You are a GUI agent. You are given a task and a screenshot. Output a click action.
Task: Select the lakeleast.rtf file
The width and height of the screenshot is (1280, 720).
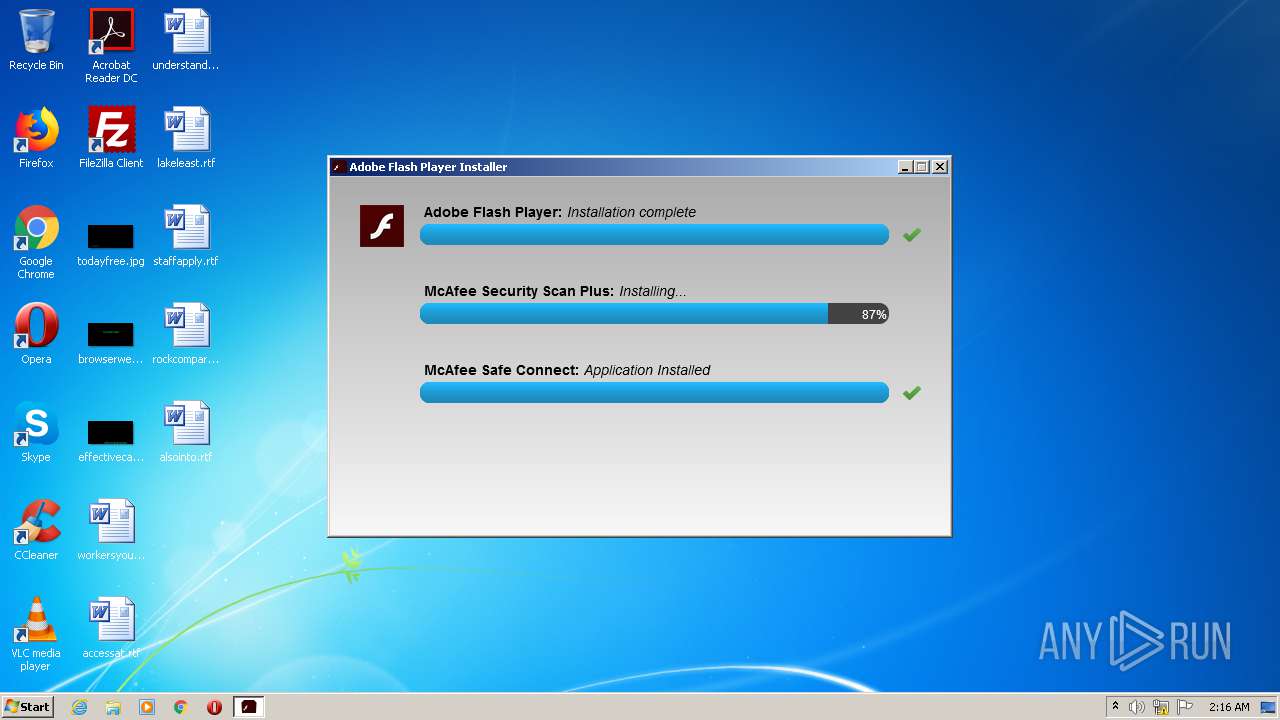(x=186, y=139)
